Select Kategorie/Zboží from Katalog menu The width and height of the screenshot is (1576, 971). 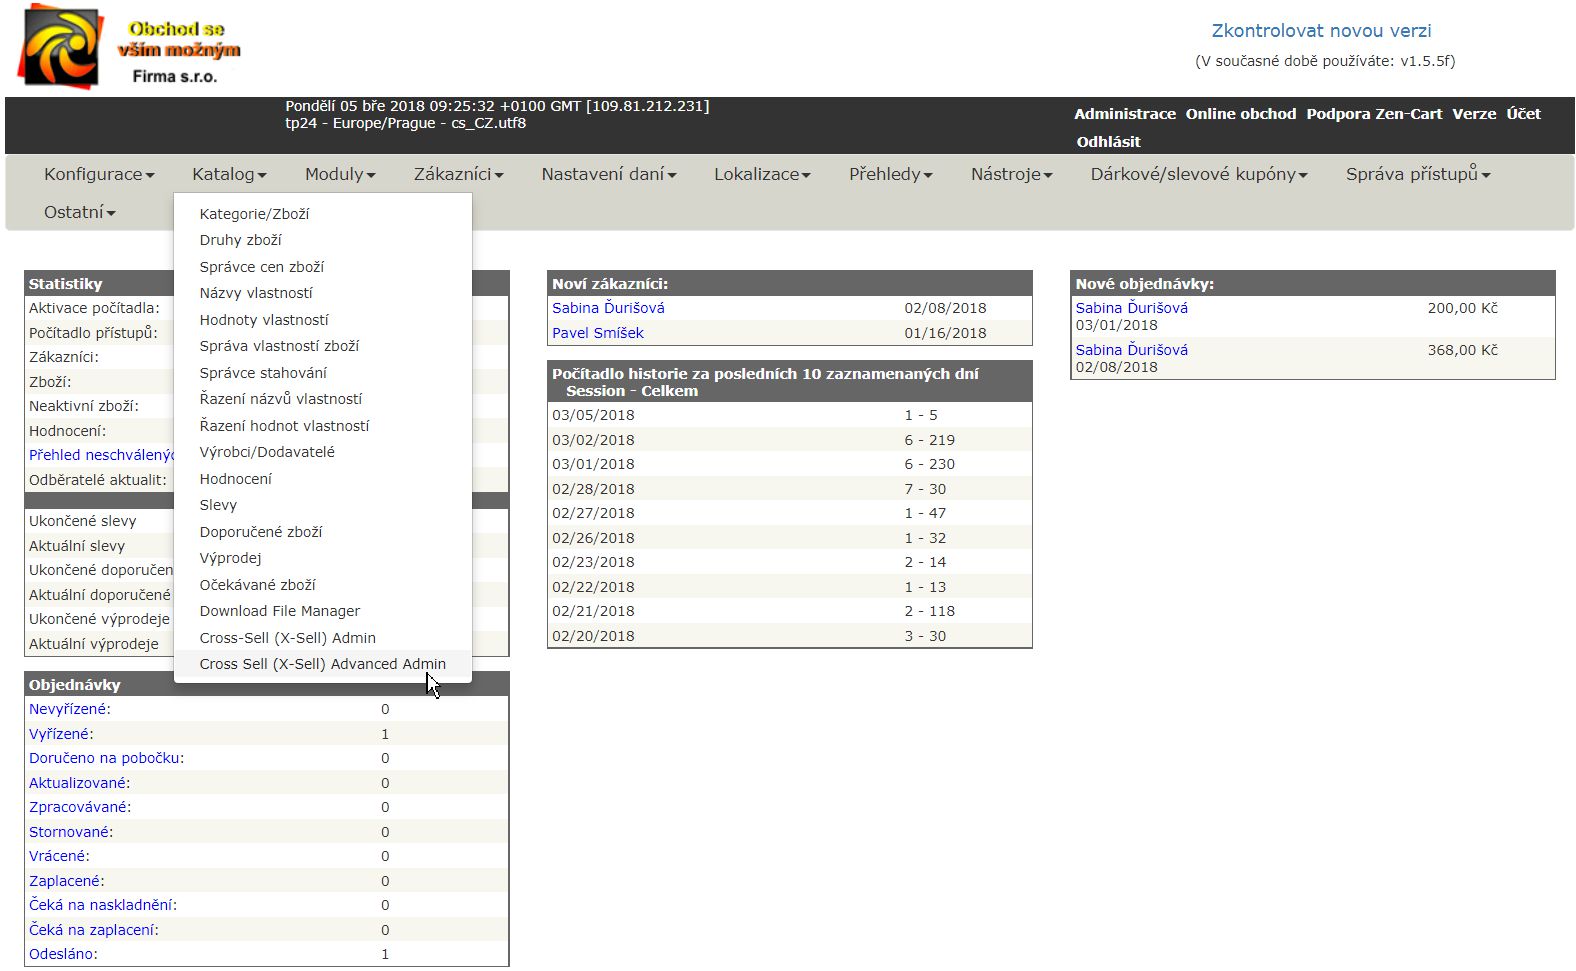click(254, 214)
